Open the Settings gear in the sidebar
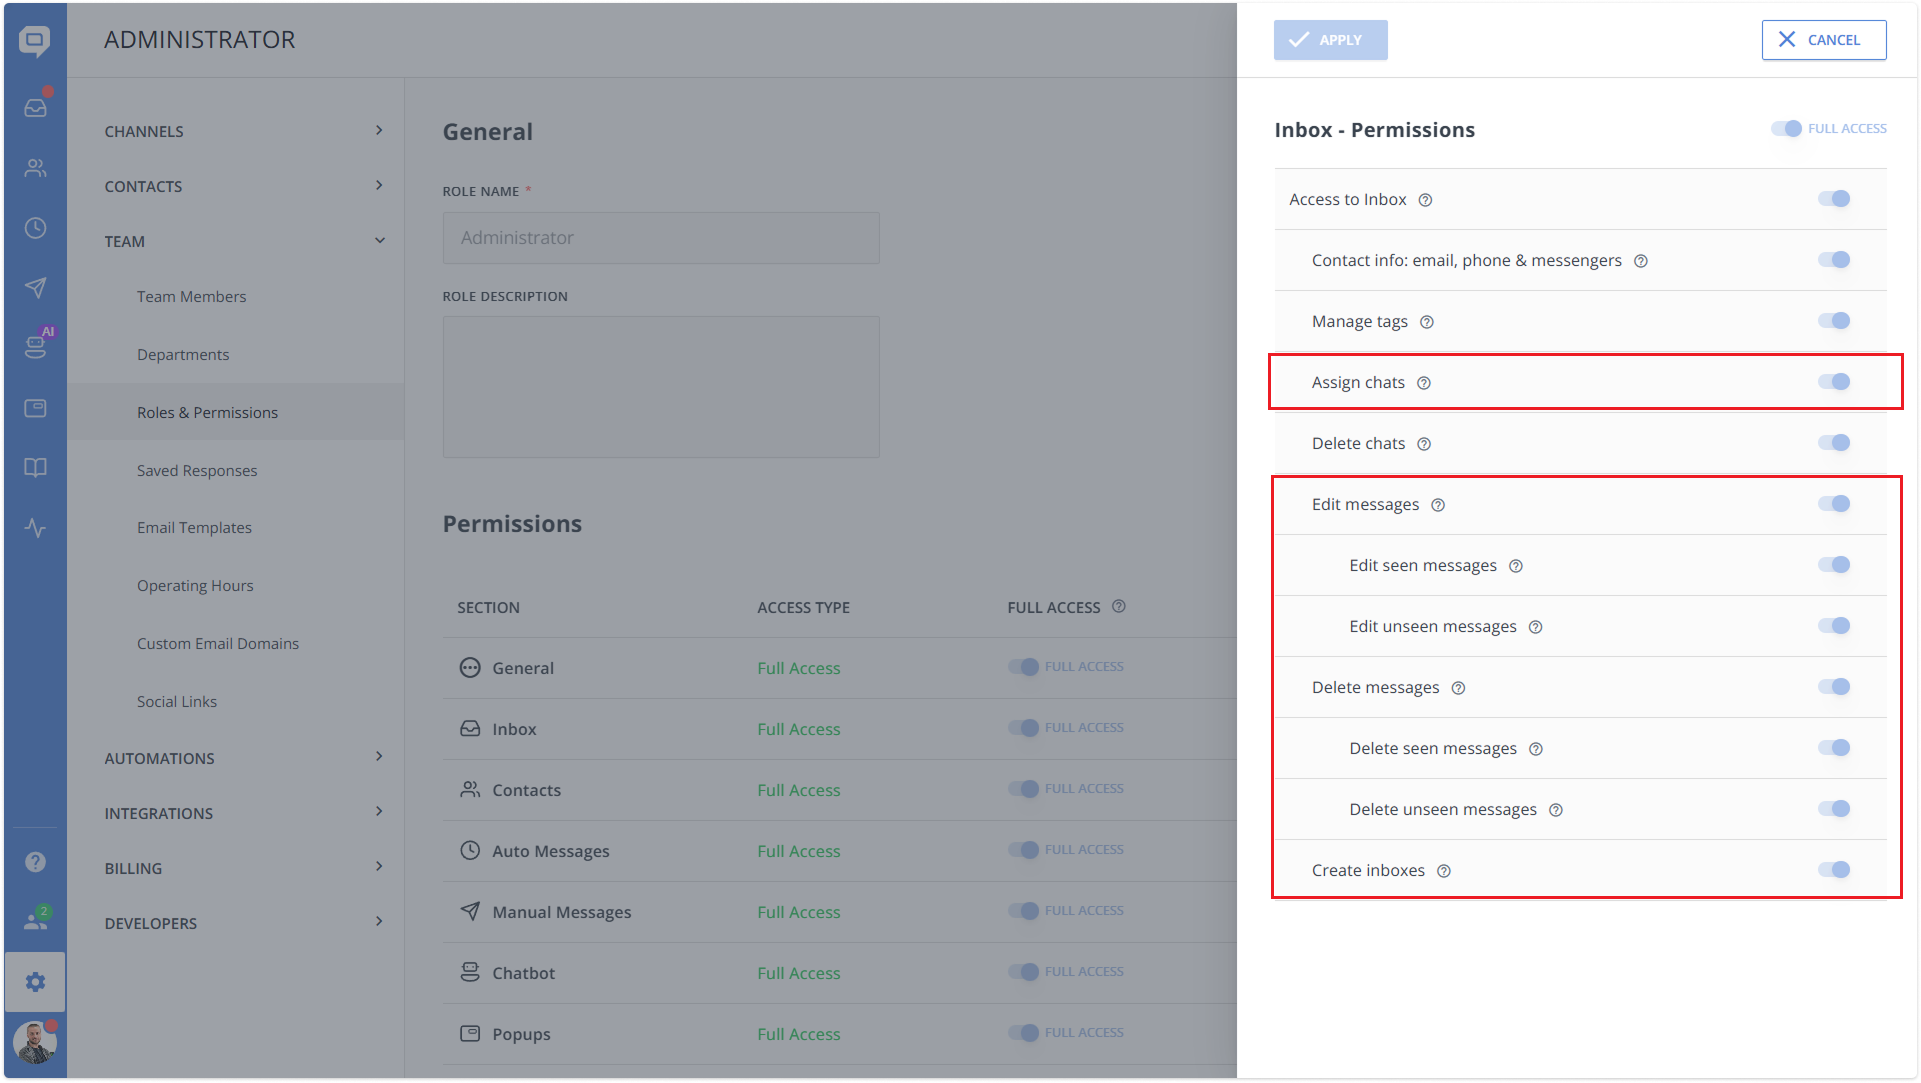Screen dimensions: 1921x1083 pos(35,982)
